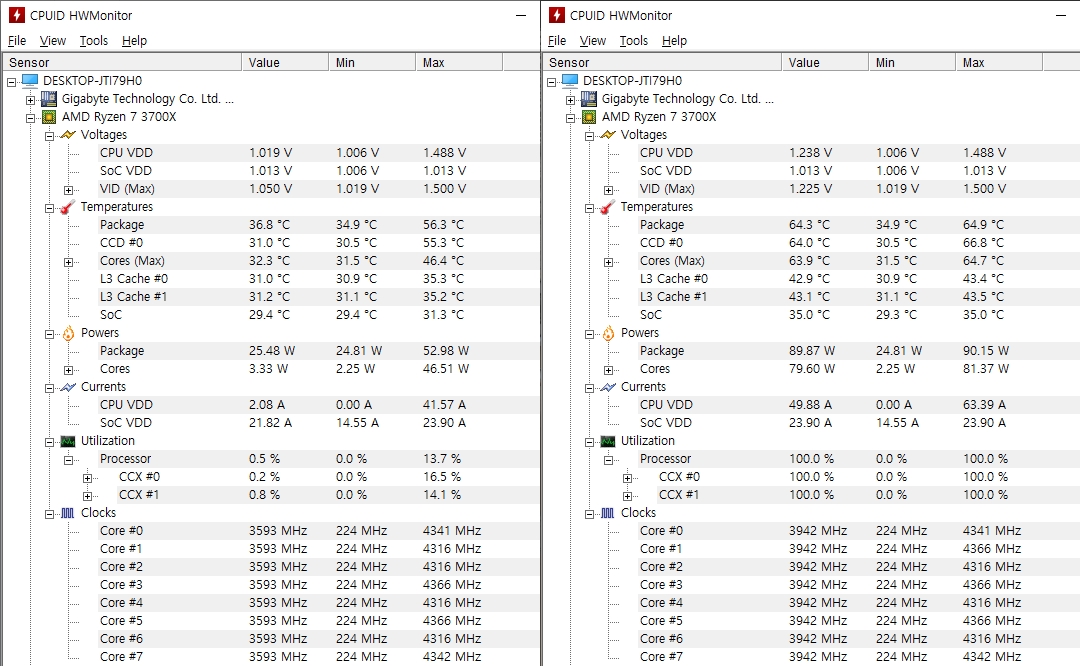1080x666 pixels.
Task: Click the Gigabyte motherboard icon in left window
Action: (49, 98)
